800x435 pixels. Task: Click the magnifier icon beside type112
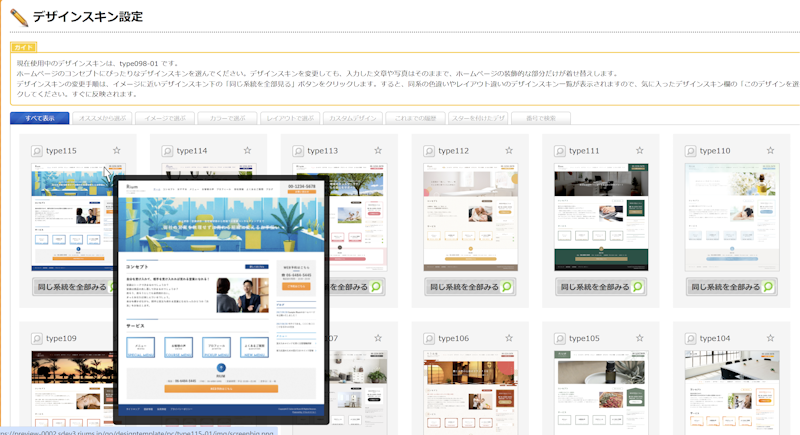[x=429, y=151]
